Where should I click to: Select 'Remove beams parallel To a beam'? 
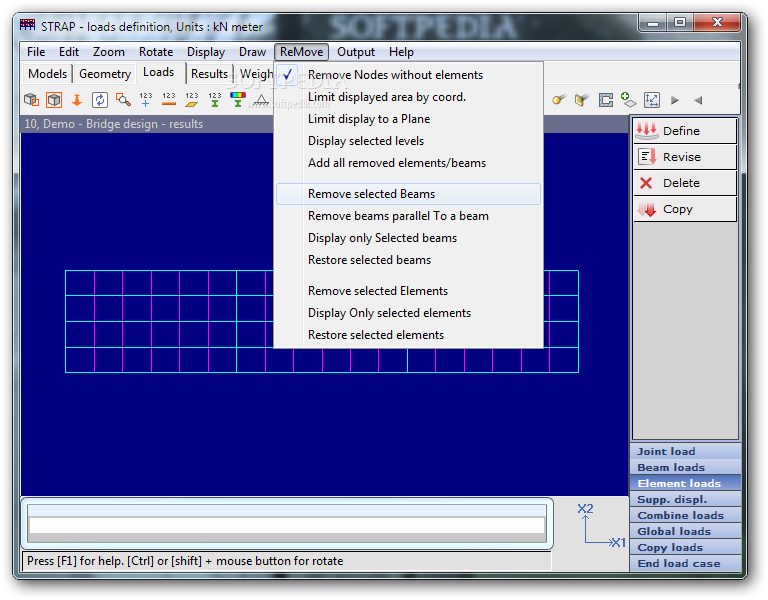pos(408,216)
